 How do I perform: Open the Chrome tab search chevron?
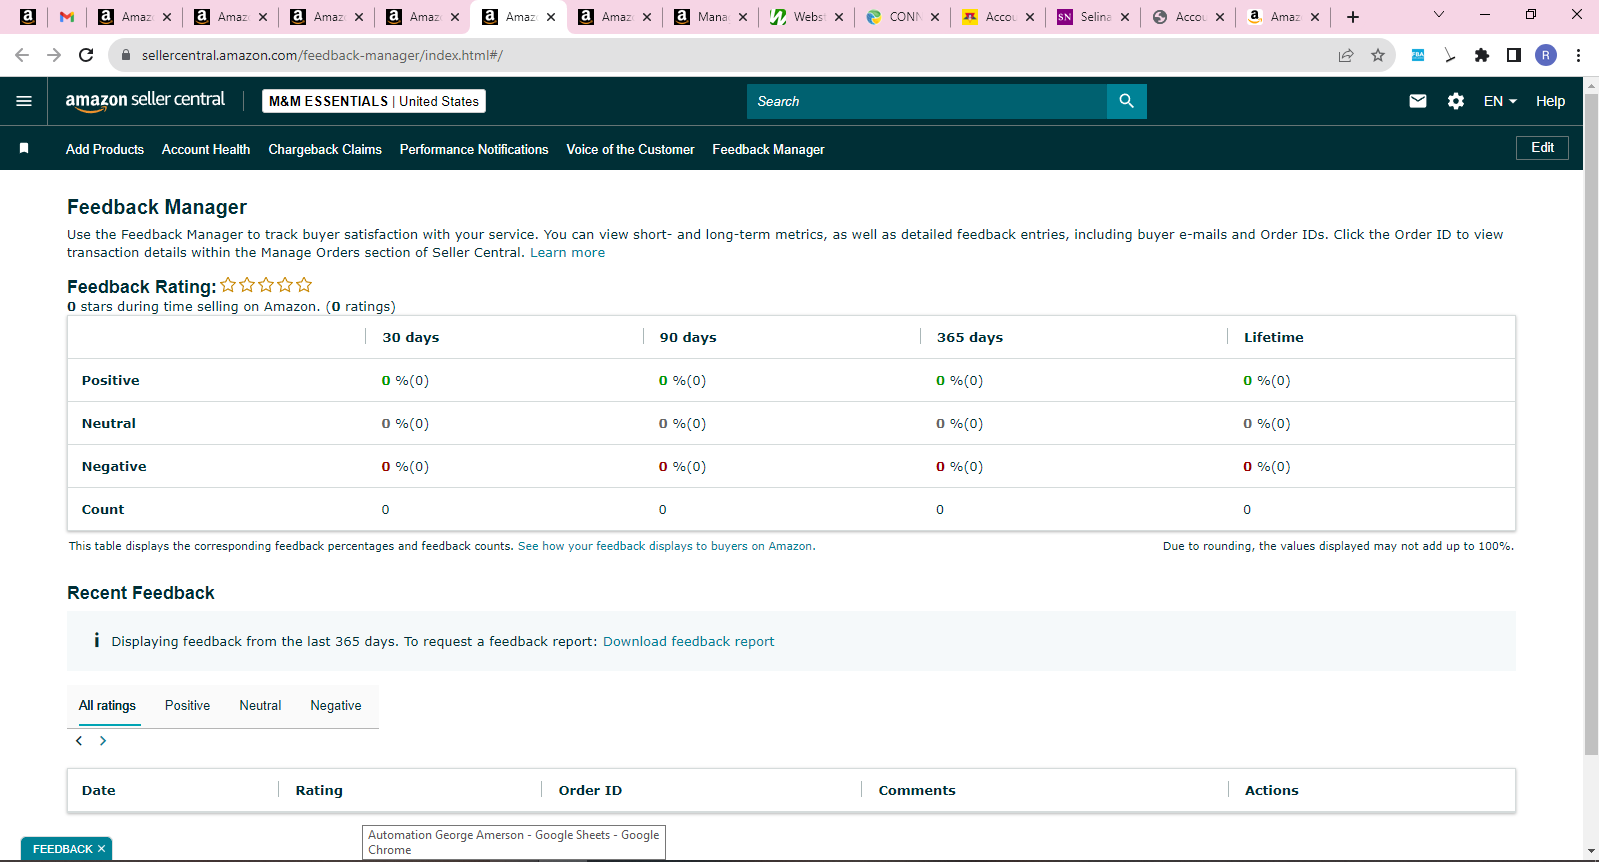(x=1439, y=15)
